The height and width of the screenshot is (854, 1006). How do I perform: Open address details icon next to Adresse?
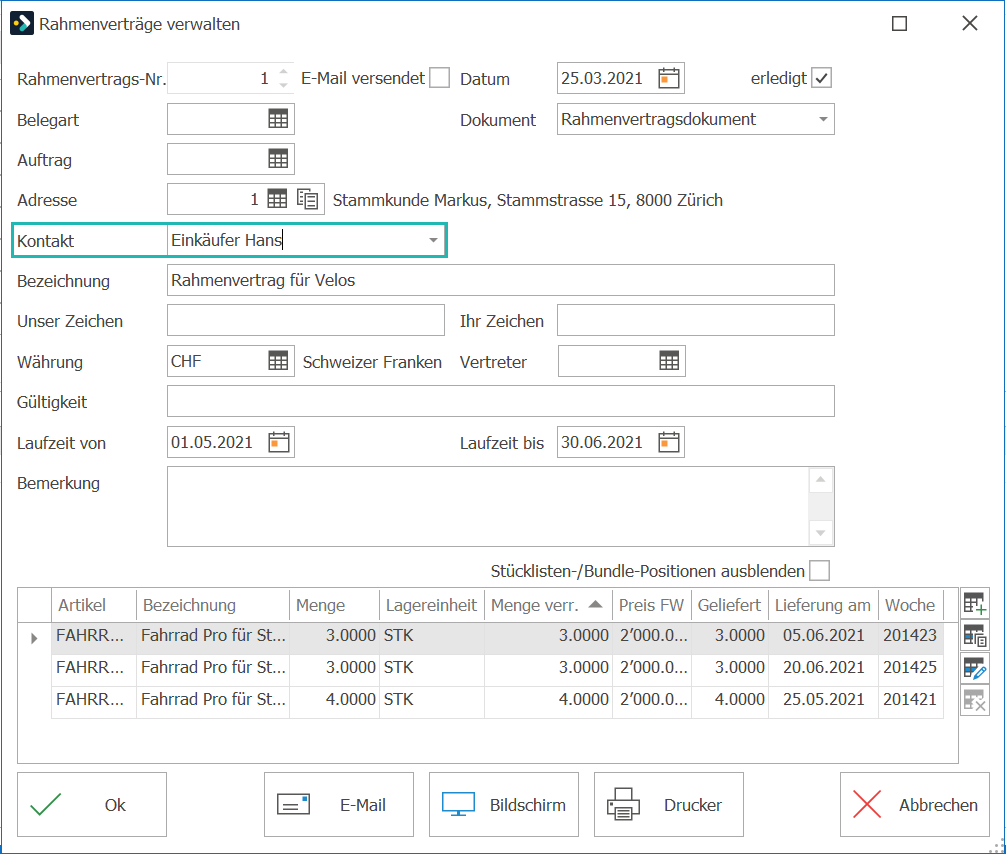point(308,200)
